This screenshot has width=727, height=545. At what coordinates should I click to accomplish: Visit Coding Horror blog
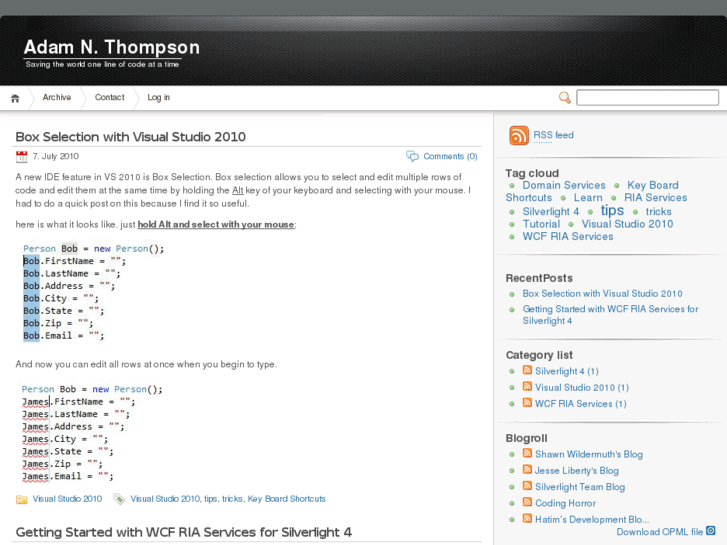point(565,503)
